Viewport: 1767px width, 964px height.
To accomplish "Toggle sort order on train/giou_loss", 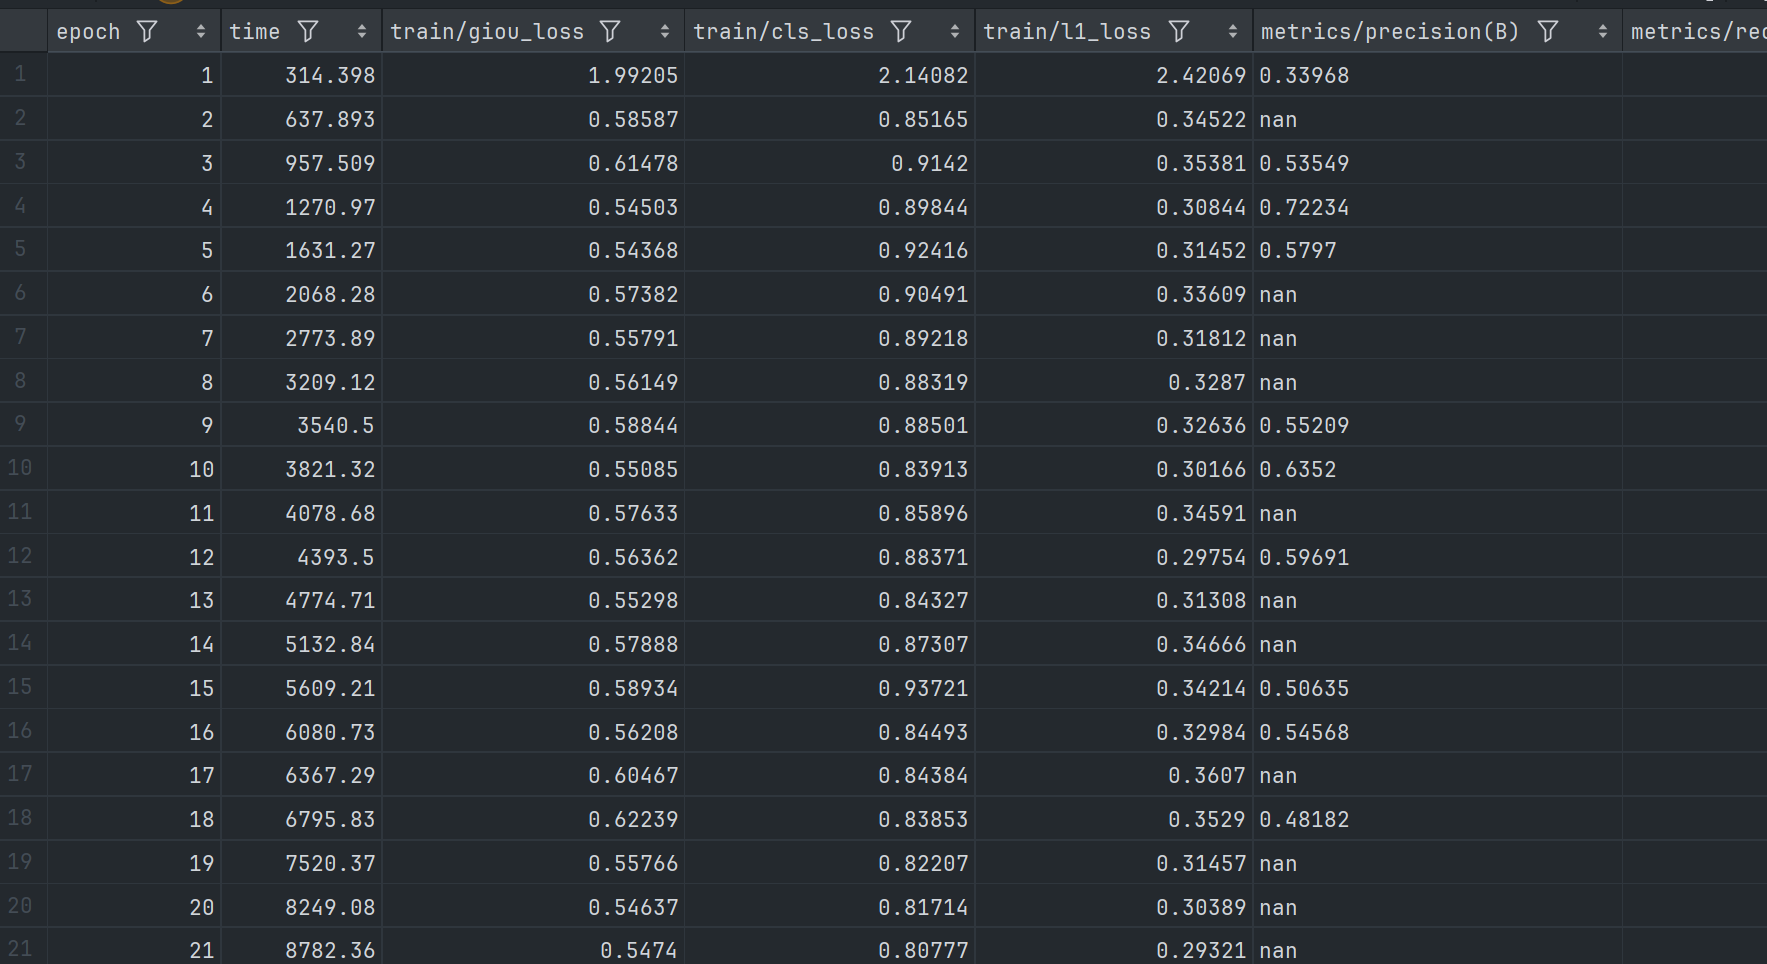I will point(665,32).
